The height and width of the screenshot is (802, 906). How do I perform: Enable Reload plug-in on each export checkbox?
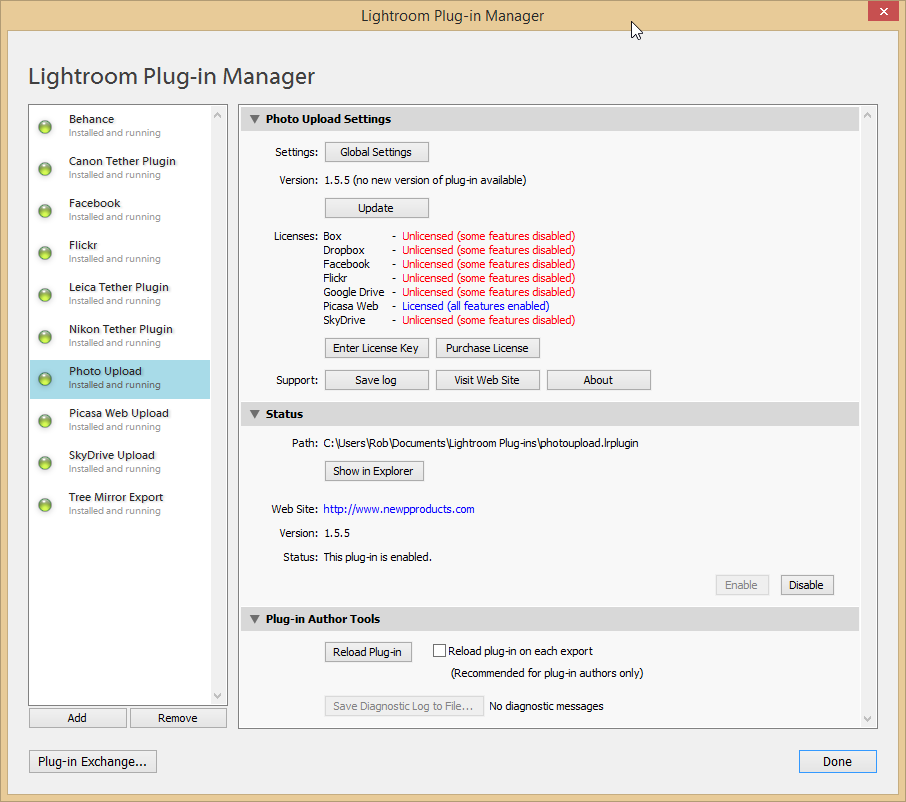pos(439,651)
